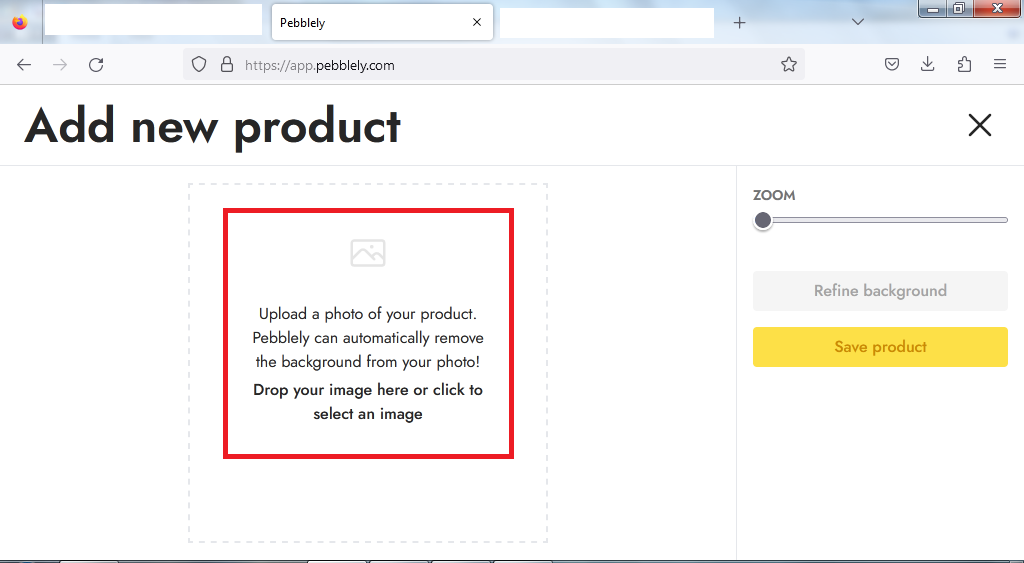The image size is (1024, 563).
Task: Open the Firefox application menu
Action: click(1000, 65)
